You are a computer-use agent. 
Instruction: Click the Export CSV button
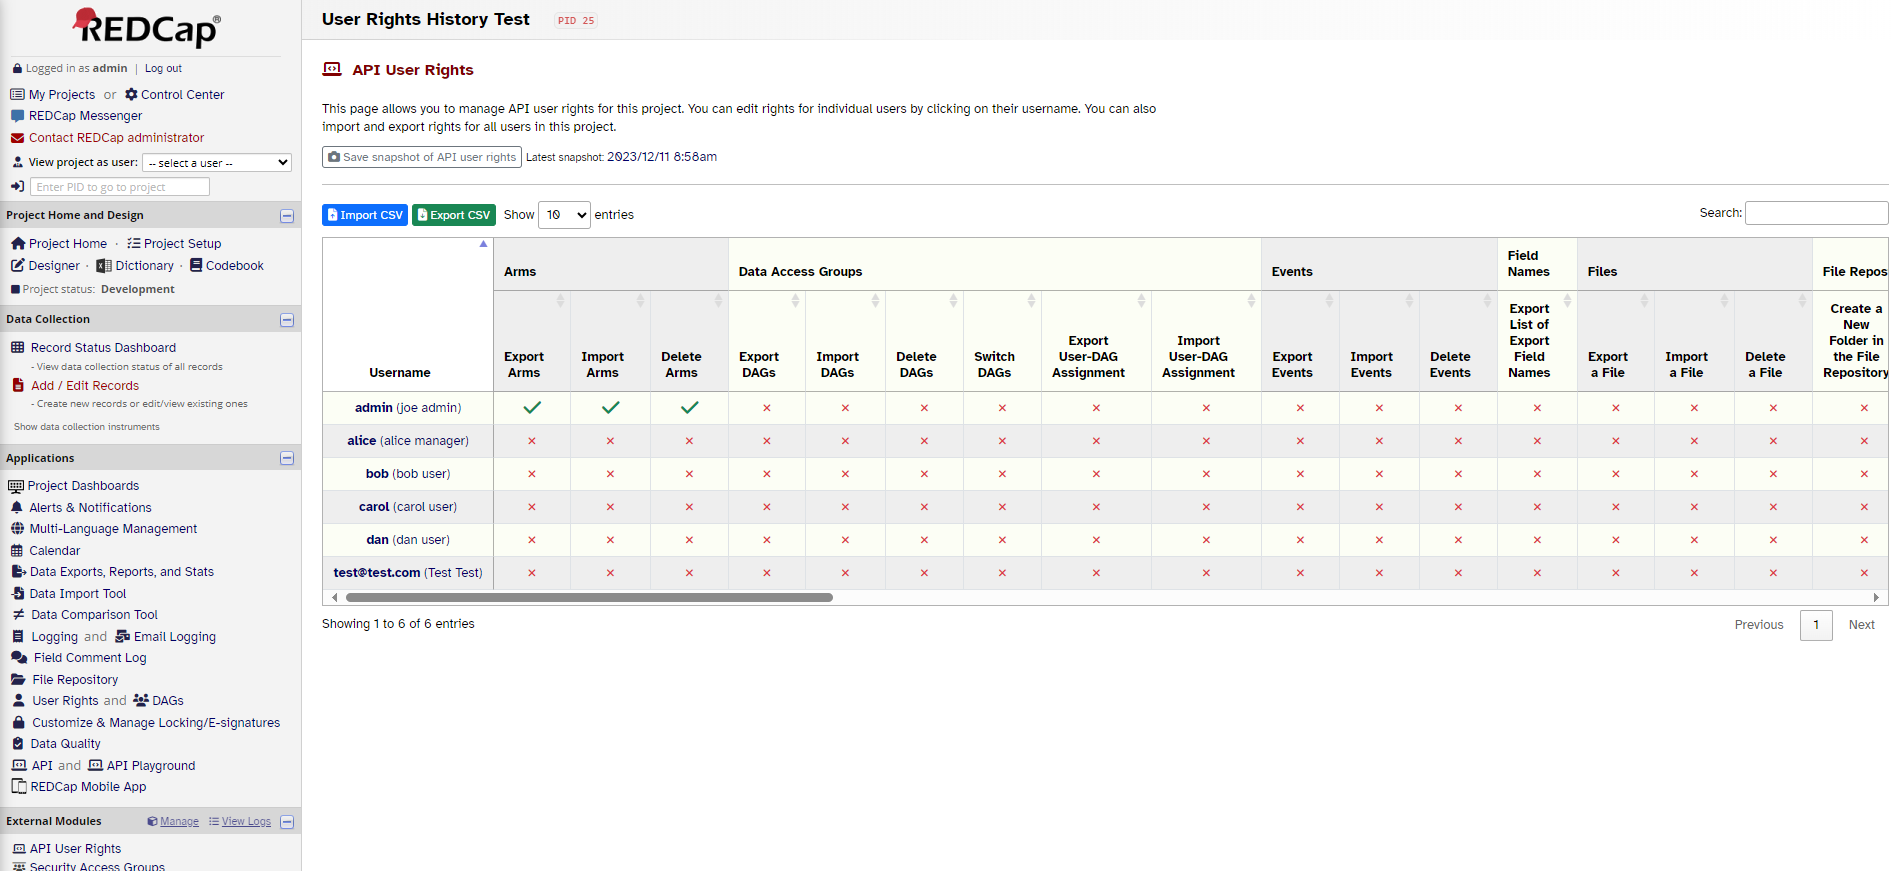tap(454, 215)
